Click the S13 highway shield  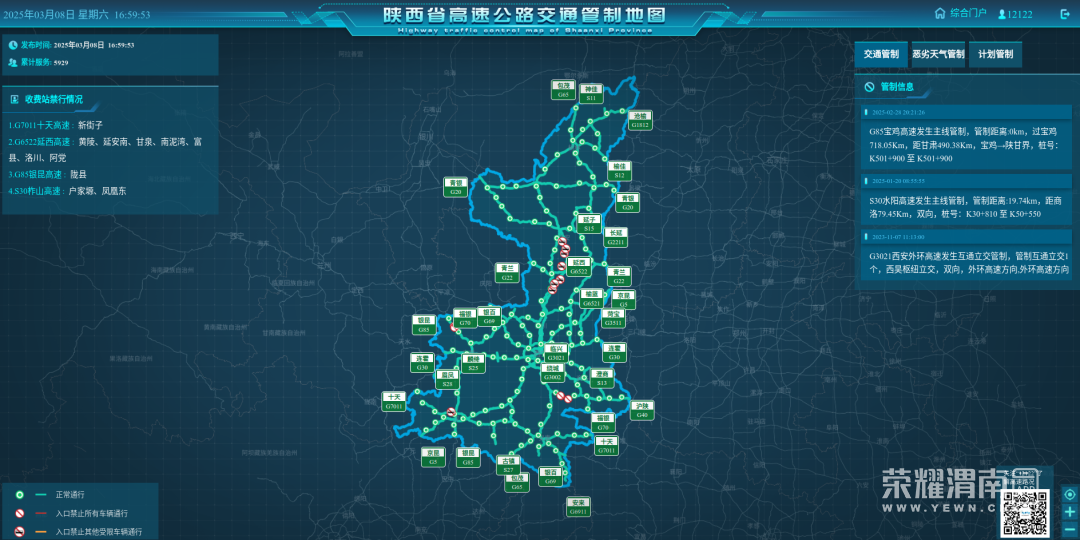coord(602,378)
